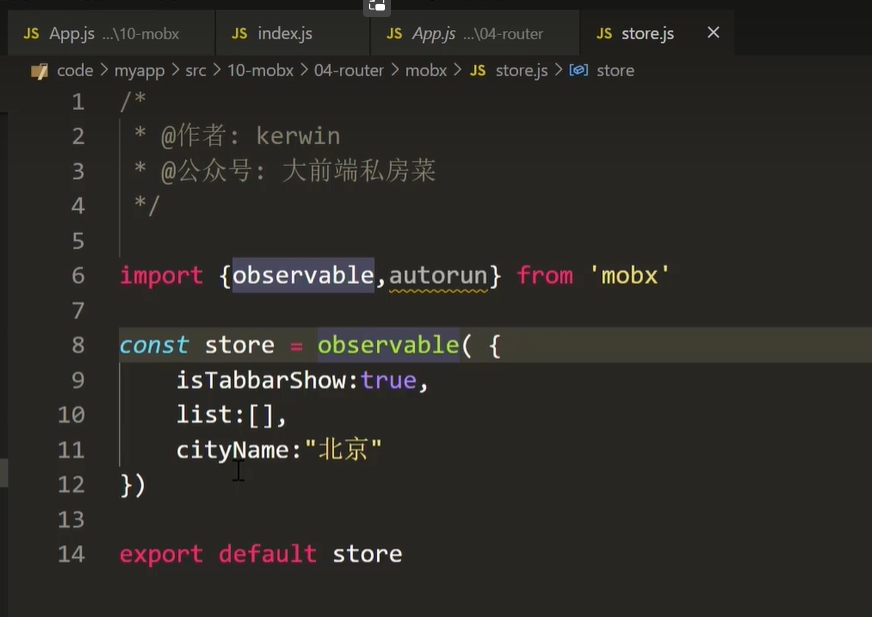Screen dimensions: 872x617
Task: Switch to the index.js tab
Action: pyautogui.click(x=284, y=33)
